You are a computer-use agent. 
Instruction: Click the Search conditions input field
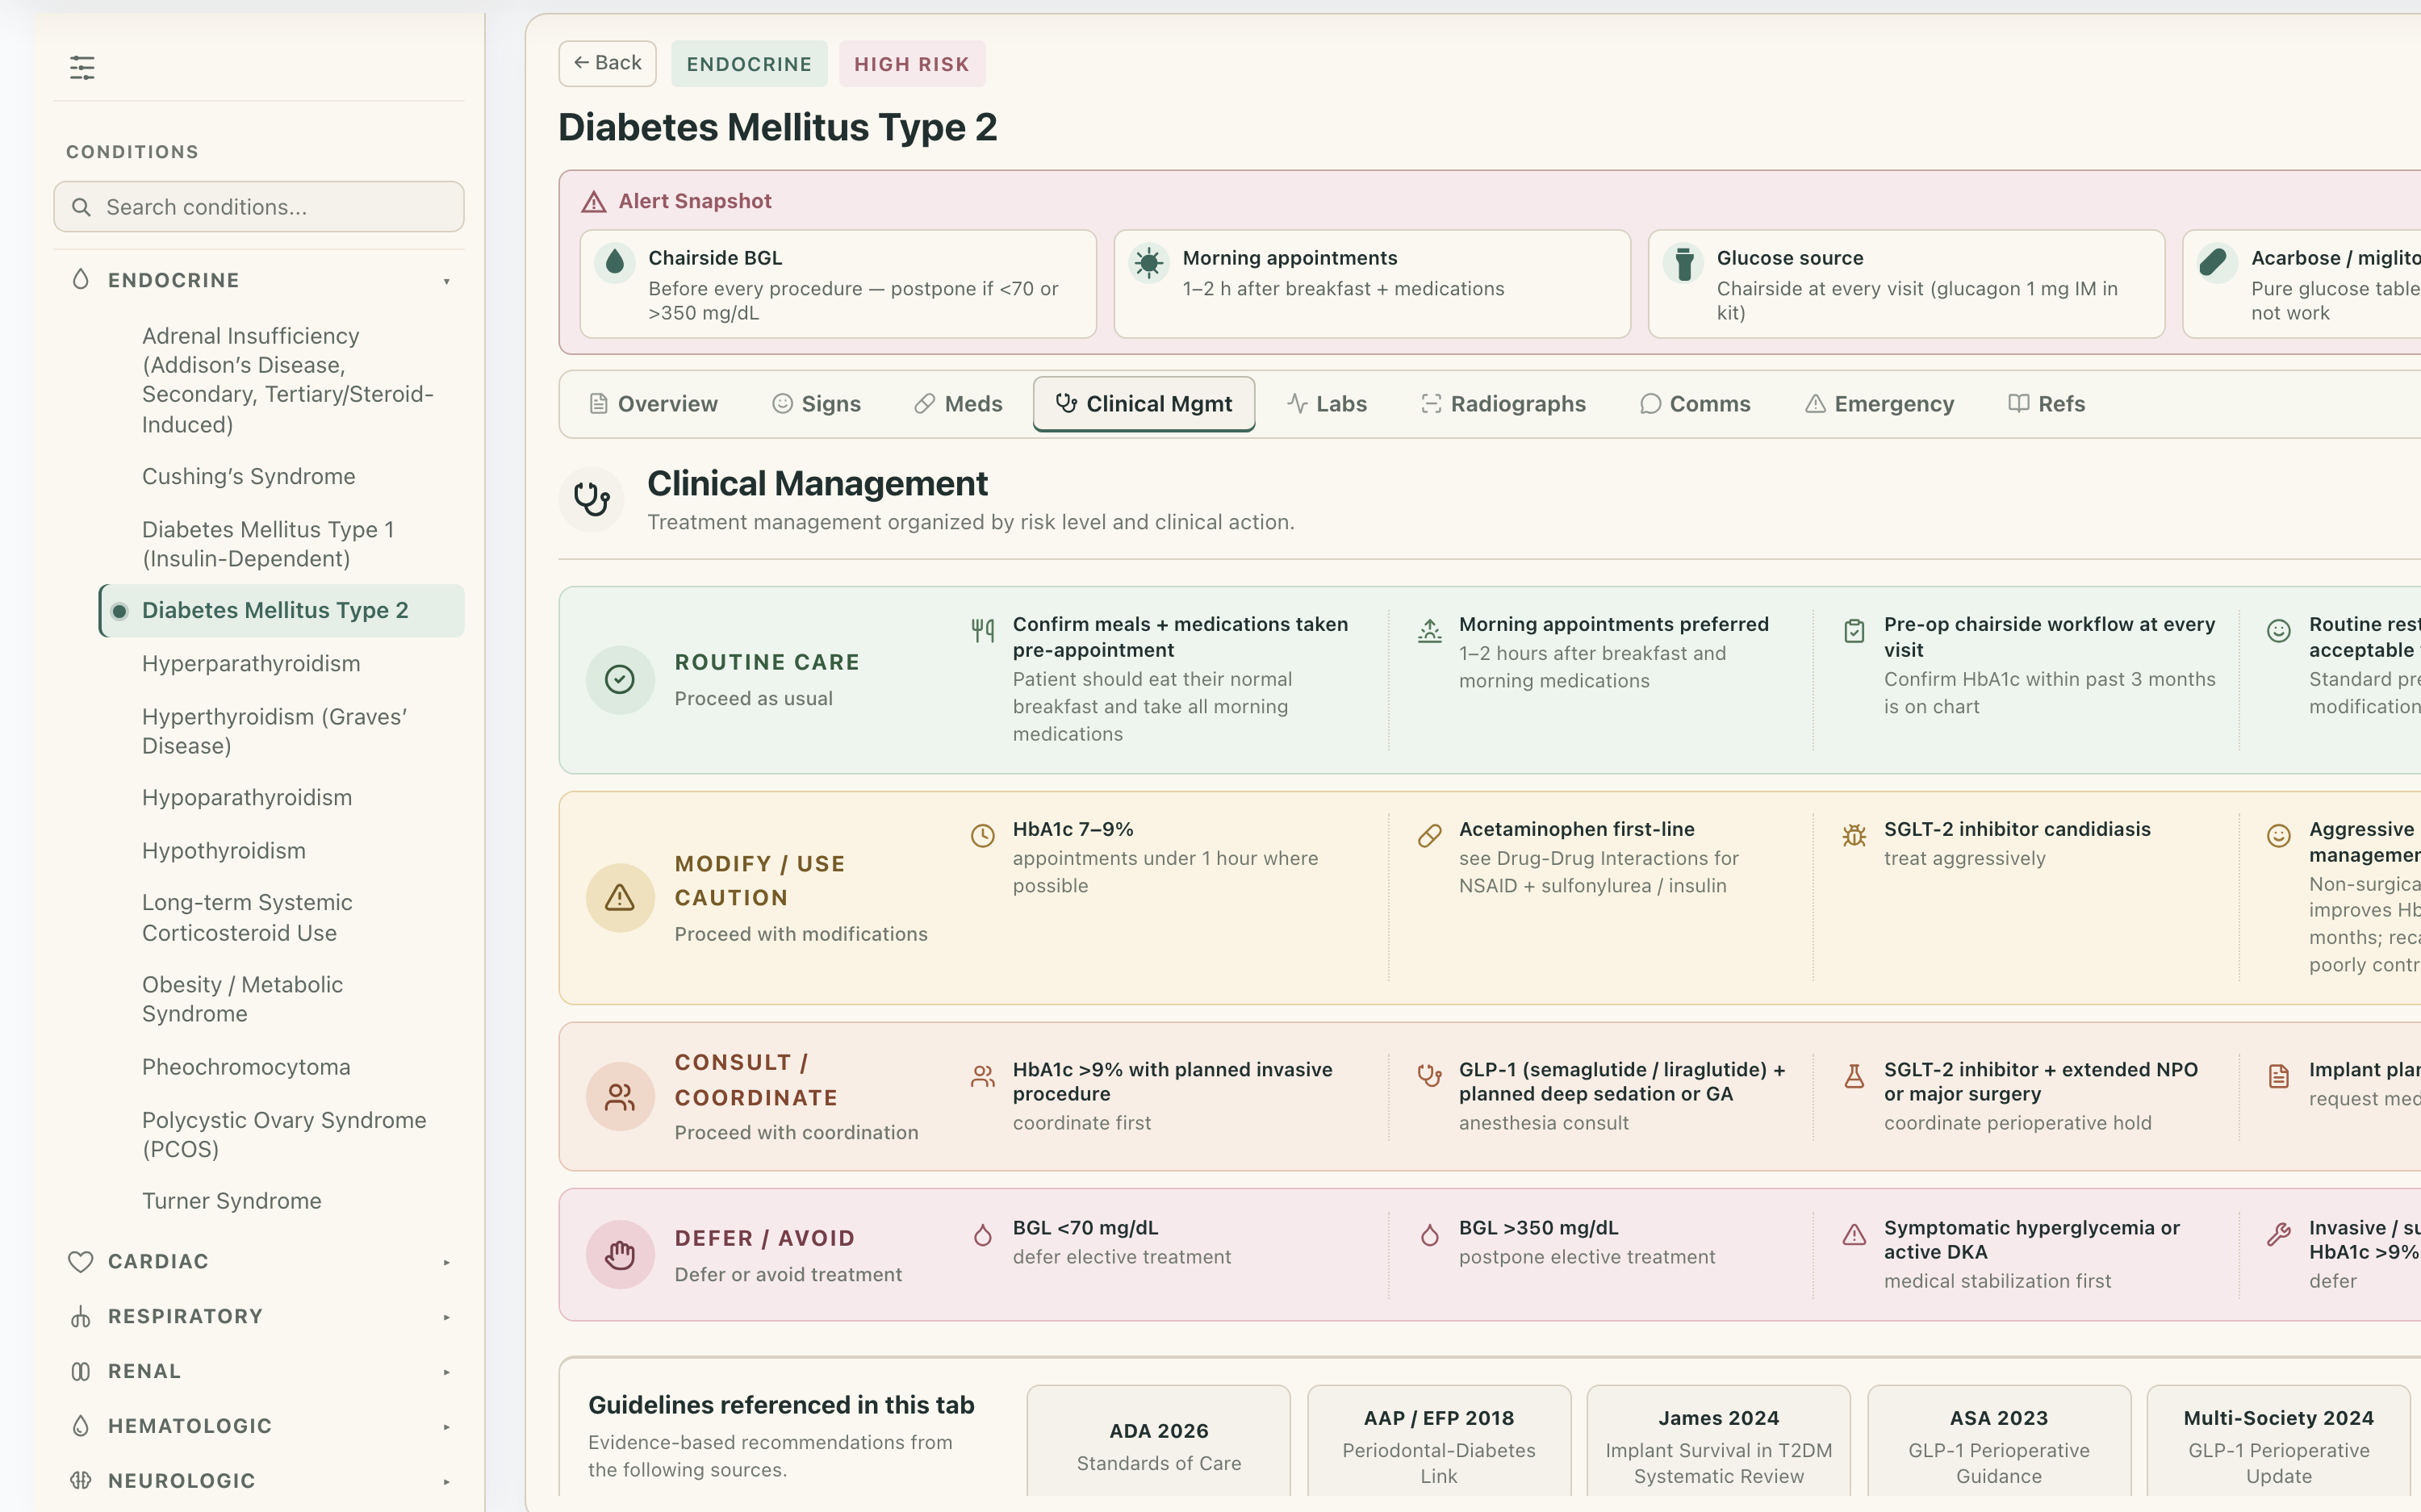(x=259, y=207)
